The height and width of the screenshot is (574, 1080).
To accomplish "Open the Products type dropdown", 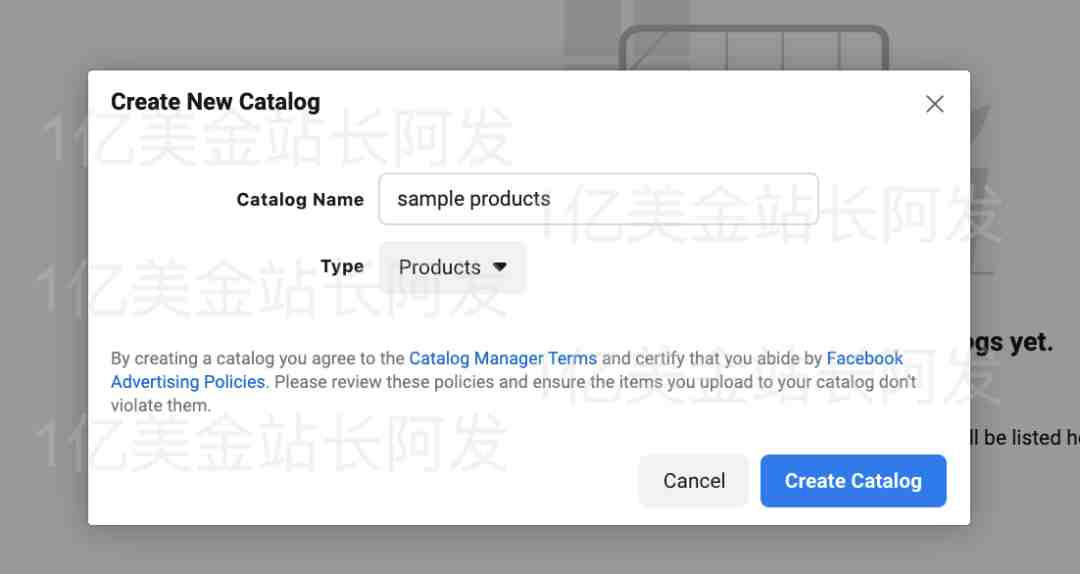I will point(453,267).
